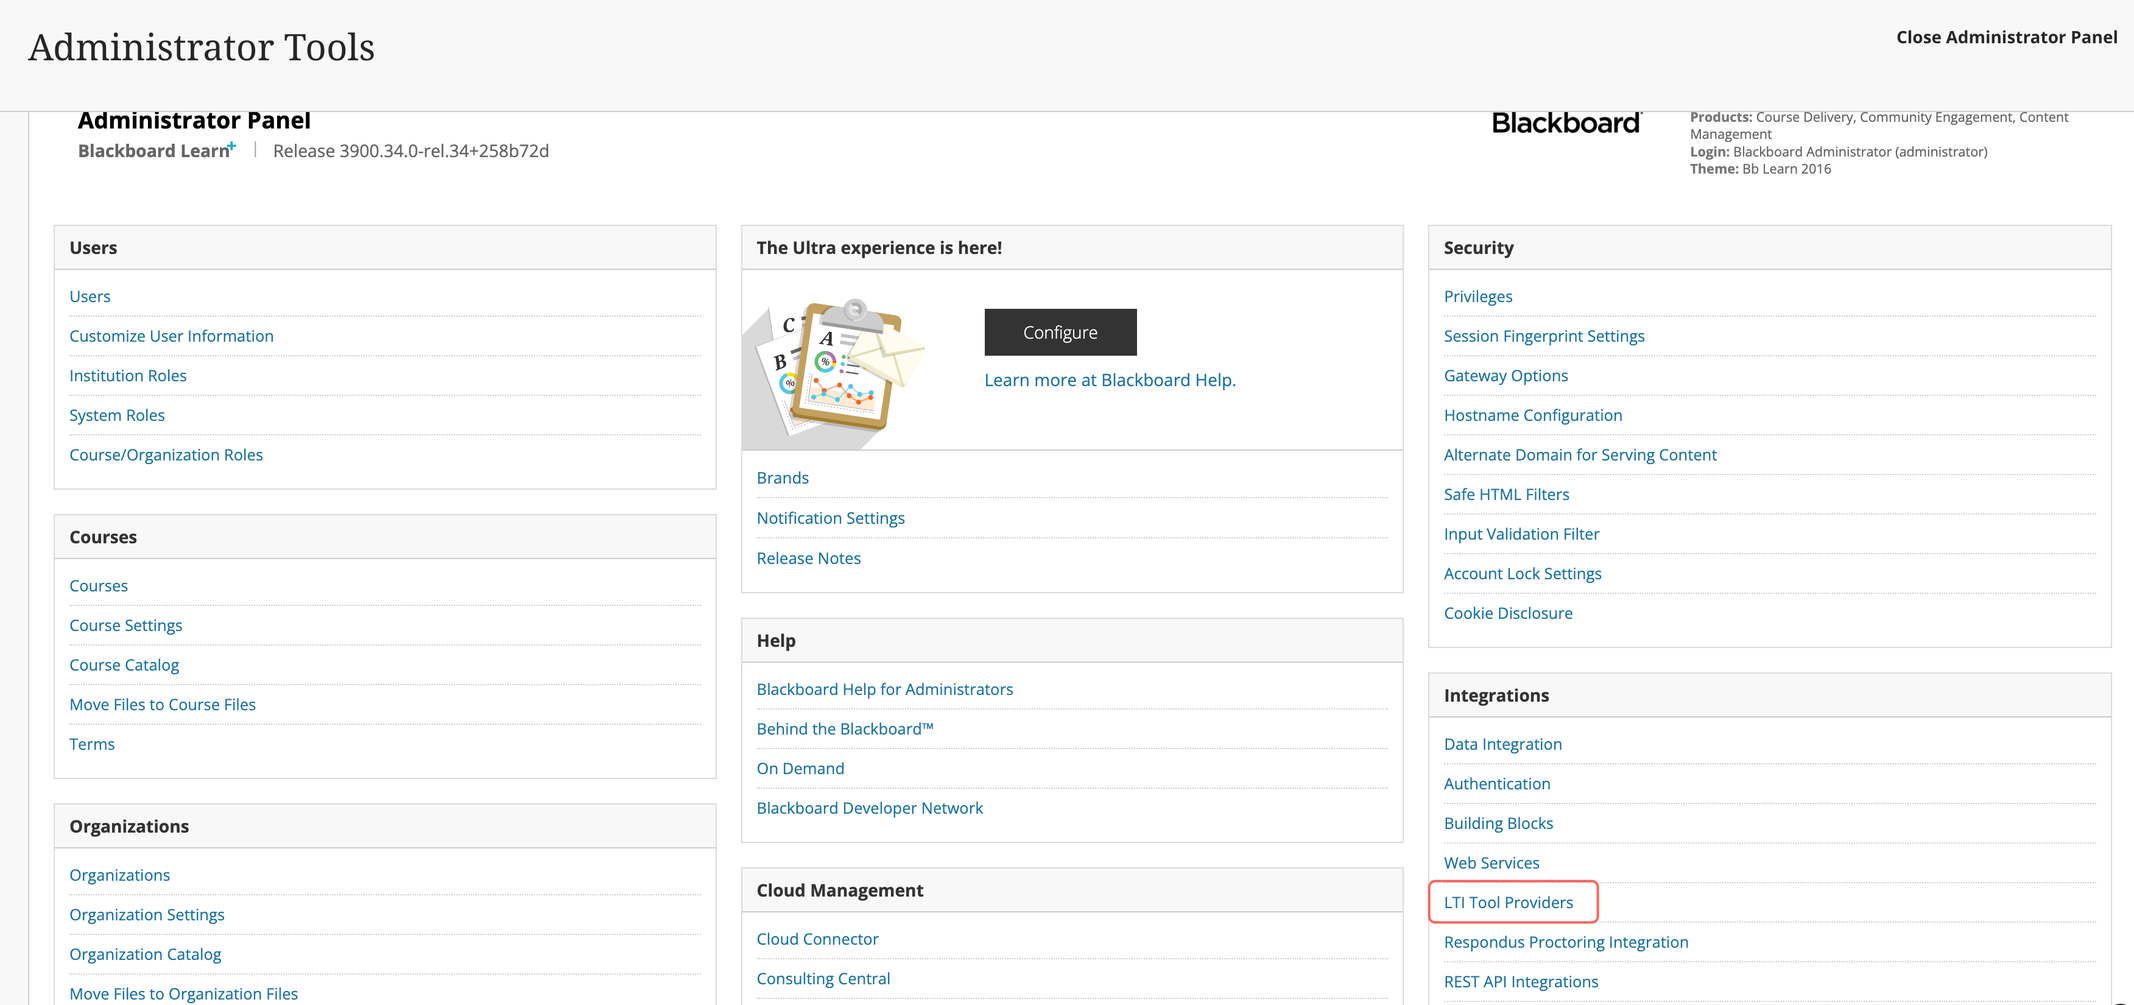Open Building Blocks
This screenshot has width=2134, height=1005.
pos(1498,823)
